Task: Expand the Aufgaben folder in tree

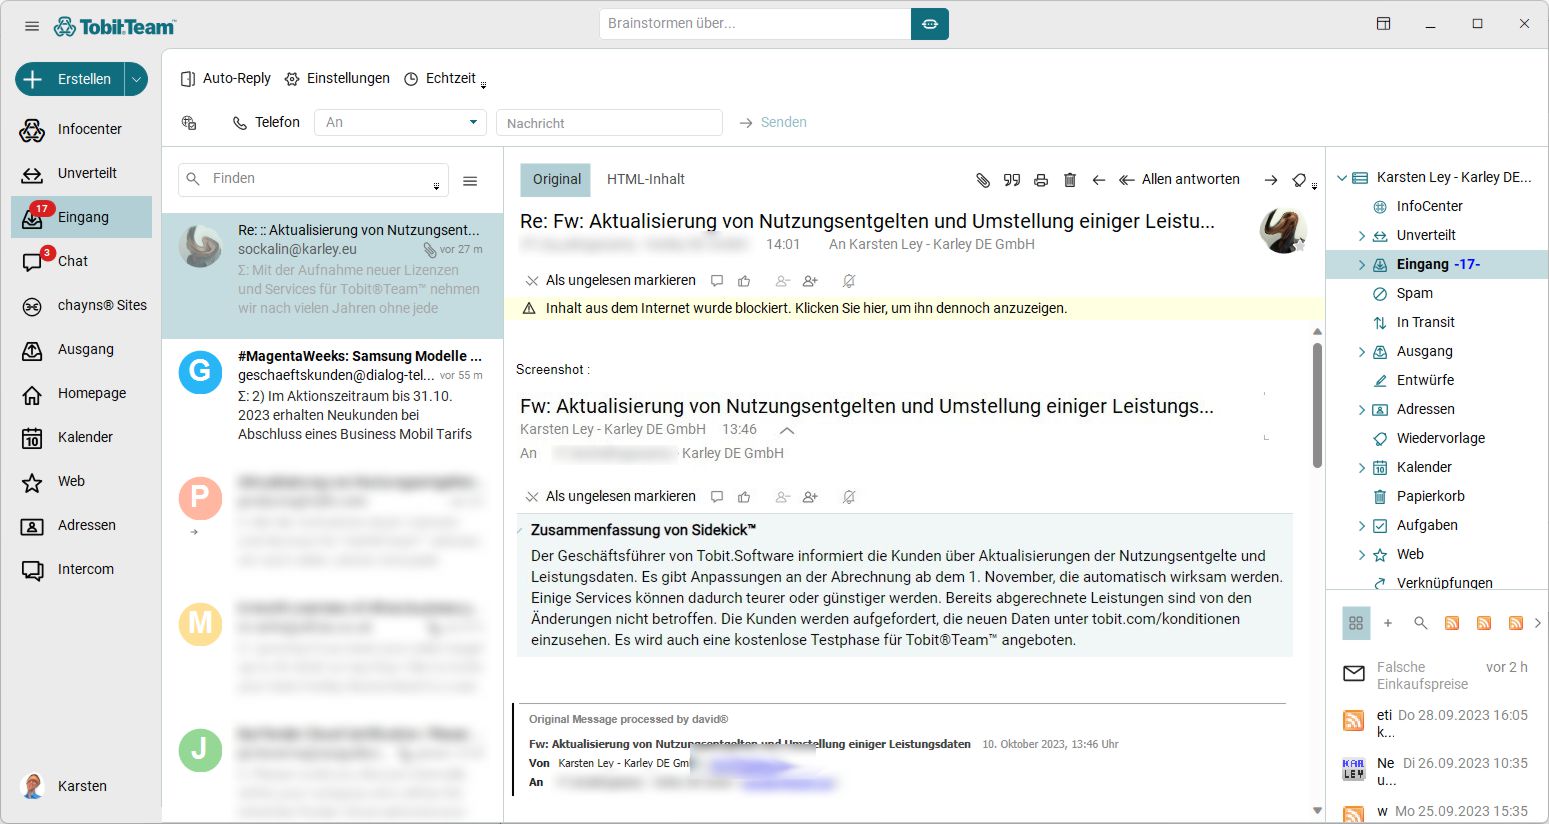Action: pos(1361,526)
